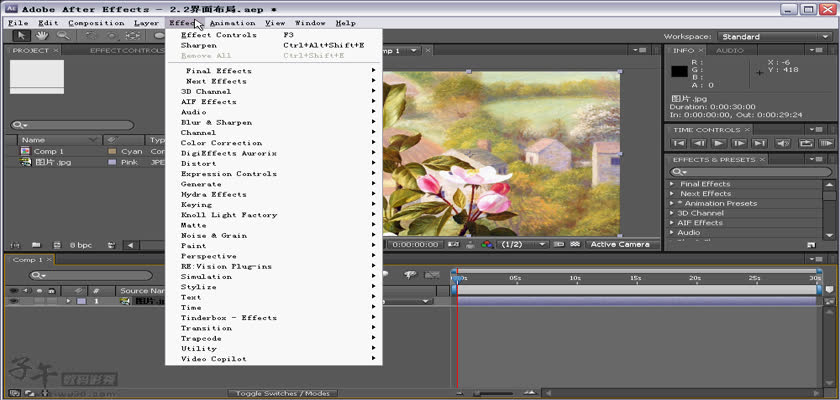Viewport: 840px width, 400px height.
Task: Select the Project panel tab
Action: coord(31,50)
